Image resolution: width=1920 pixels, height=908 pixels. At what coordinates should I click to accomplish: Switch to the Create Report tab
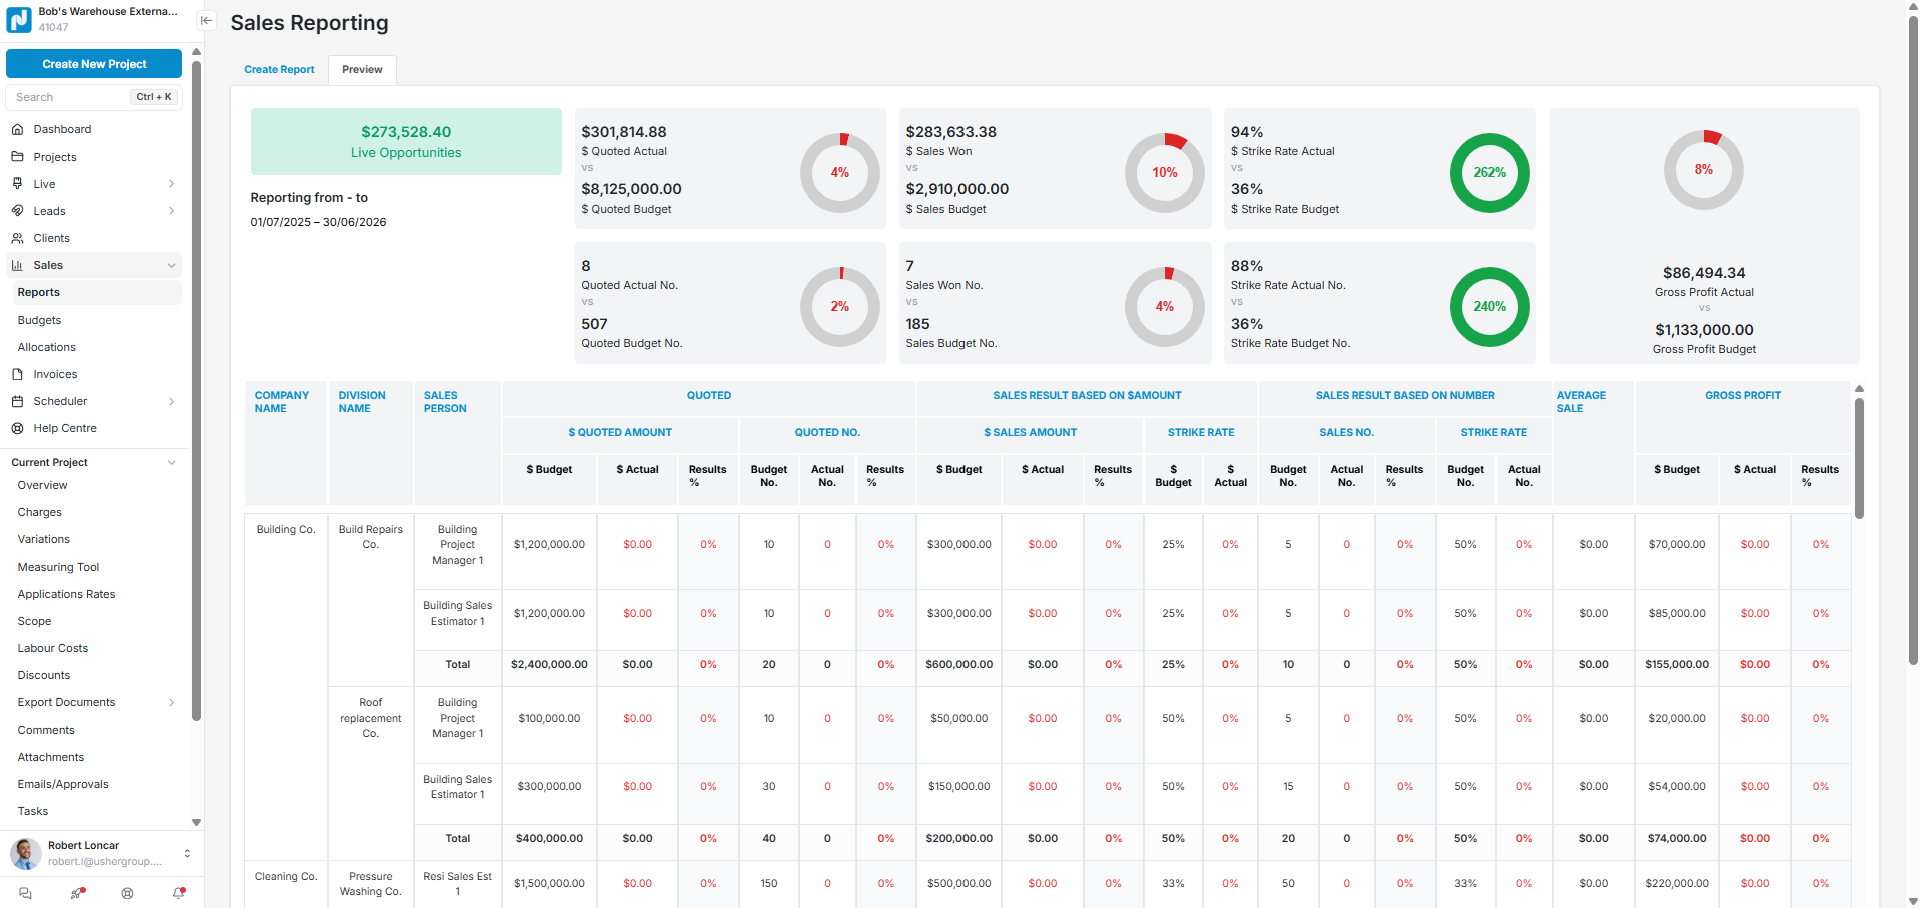pyautogui.click(x=279, y=70)
